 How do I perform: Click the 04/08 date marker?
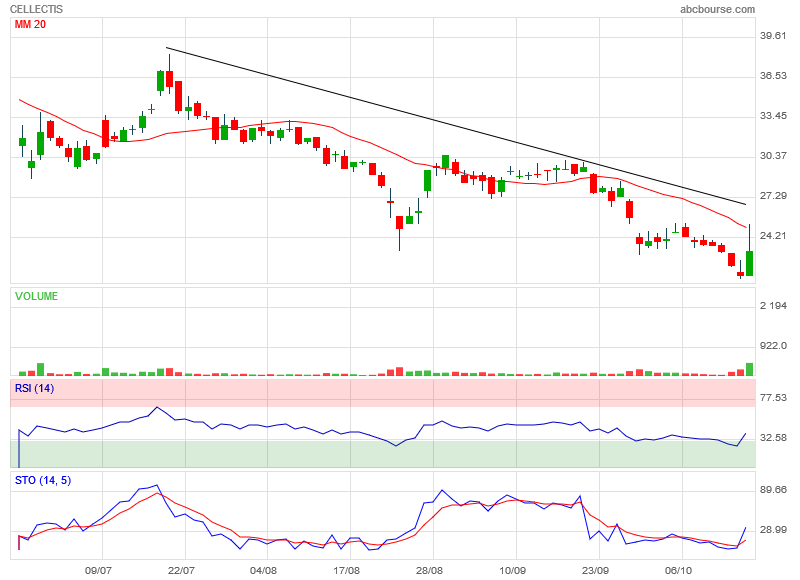click(x=263, y=570)
